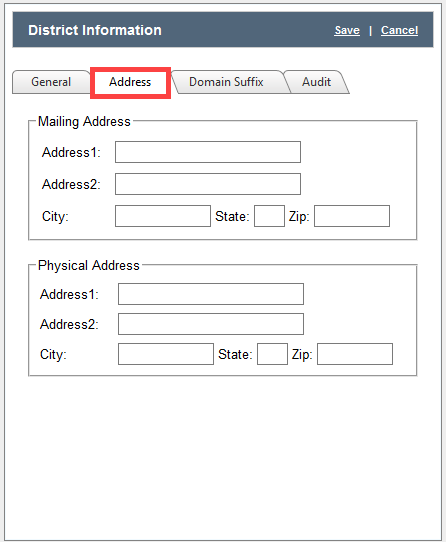This screenshot has height=542, width=446.
Task: Focus Physical Address Address1 field
Action: (211, 294)
